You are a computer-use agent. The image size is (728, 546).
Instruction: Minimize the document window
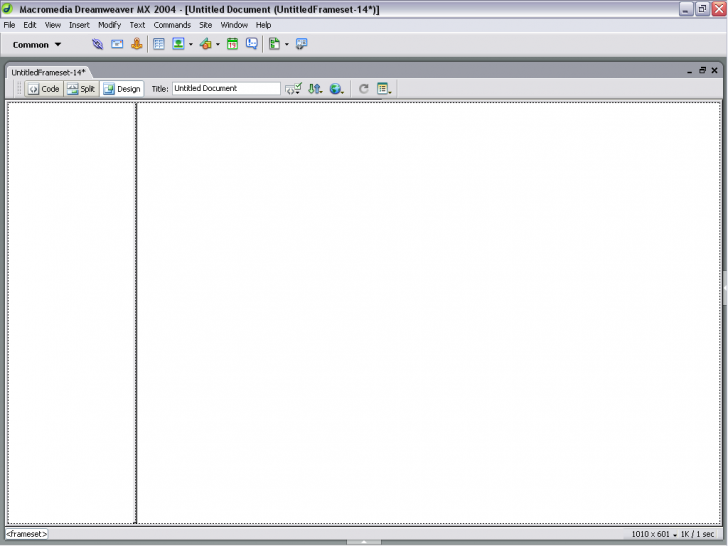tap(689, 71)
